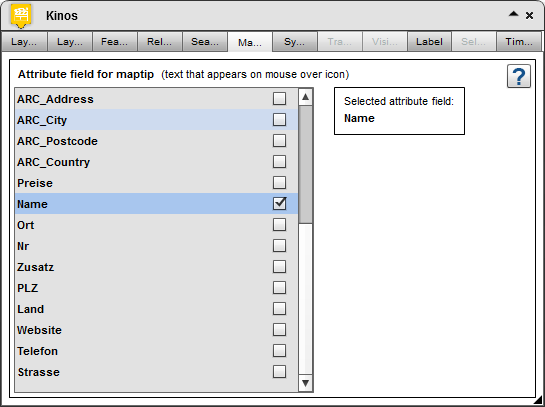Click the scrollbar up arrow
The height and width of the screenshot is (407, 545).
point(306,97)
